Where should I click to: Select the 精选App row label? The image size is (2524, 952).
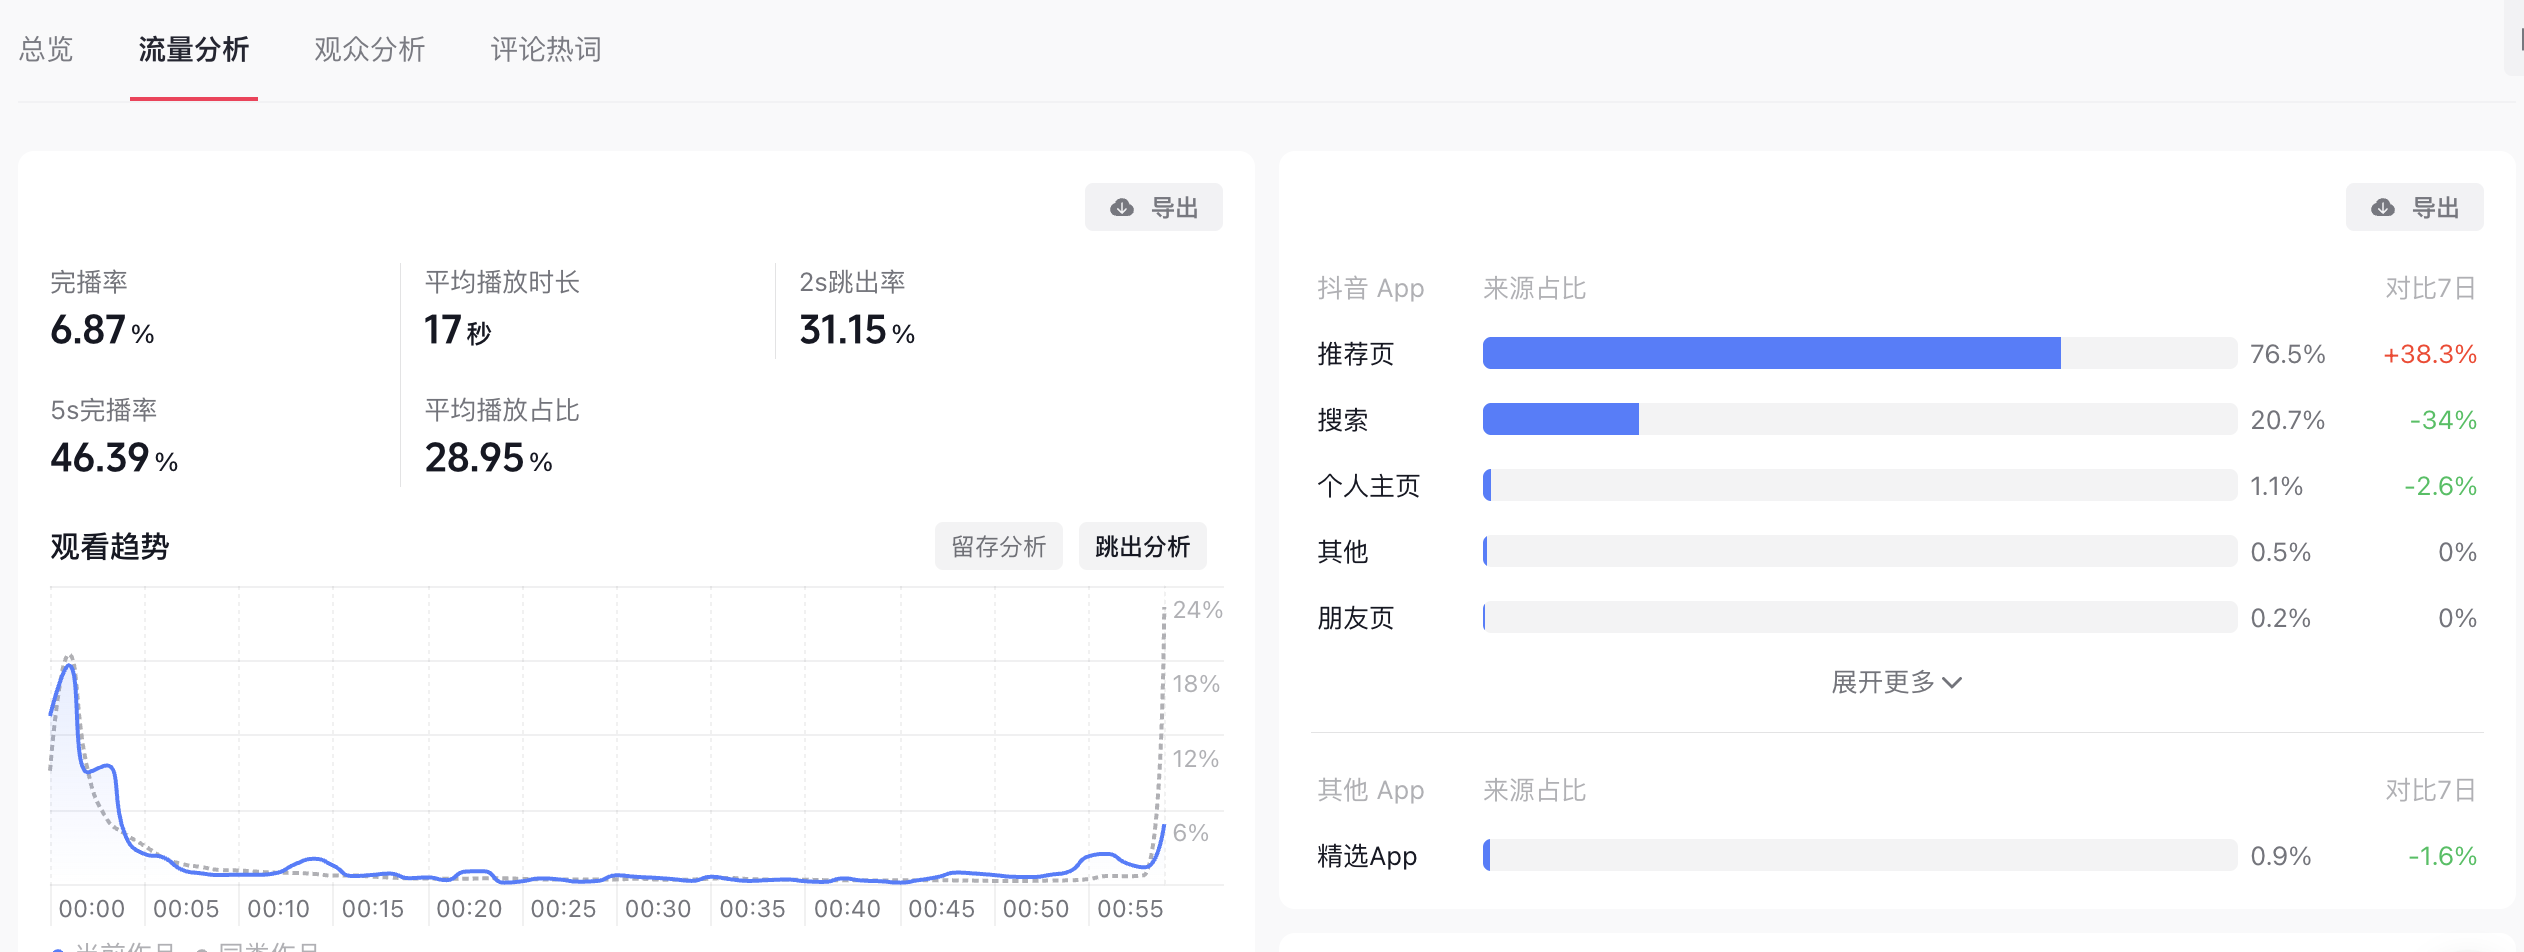pyautogui.click(x=1367, y=856)
